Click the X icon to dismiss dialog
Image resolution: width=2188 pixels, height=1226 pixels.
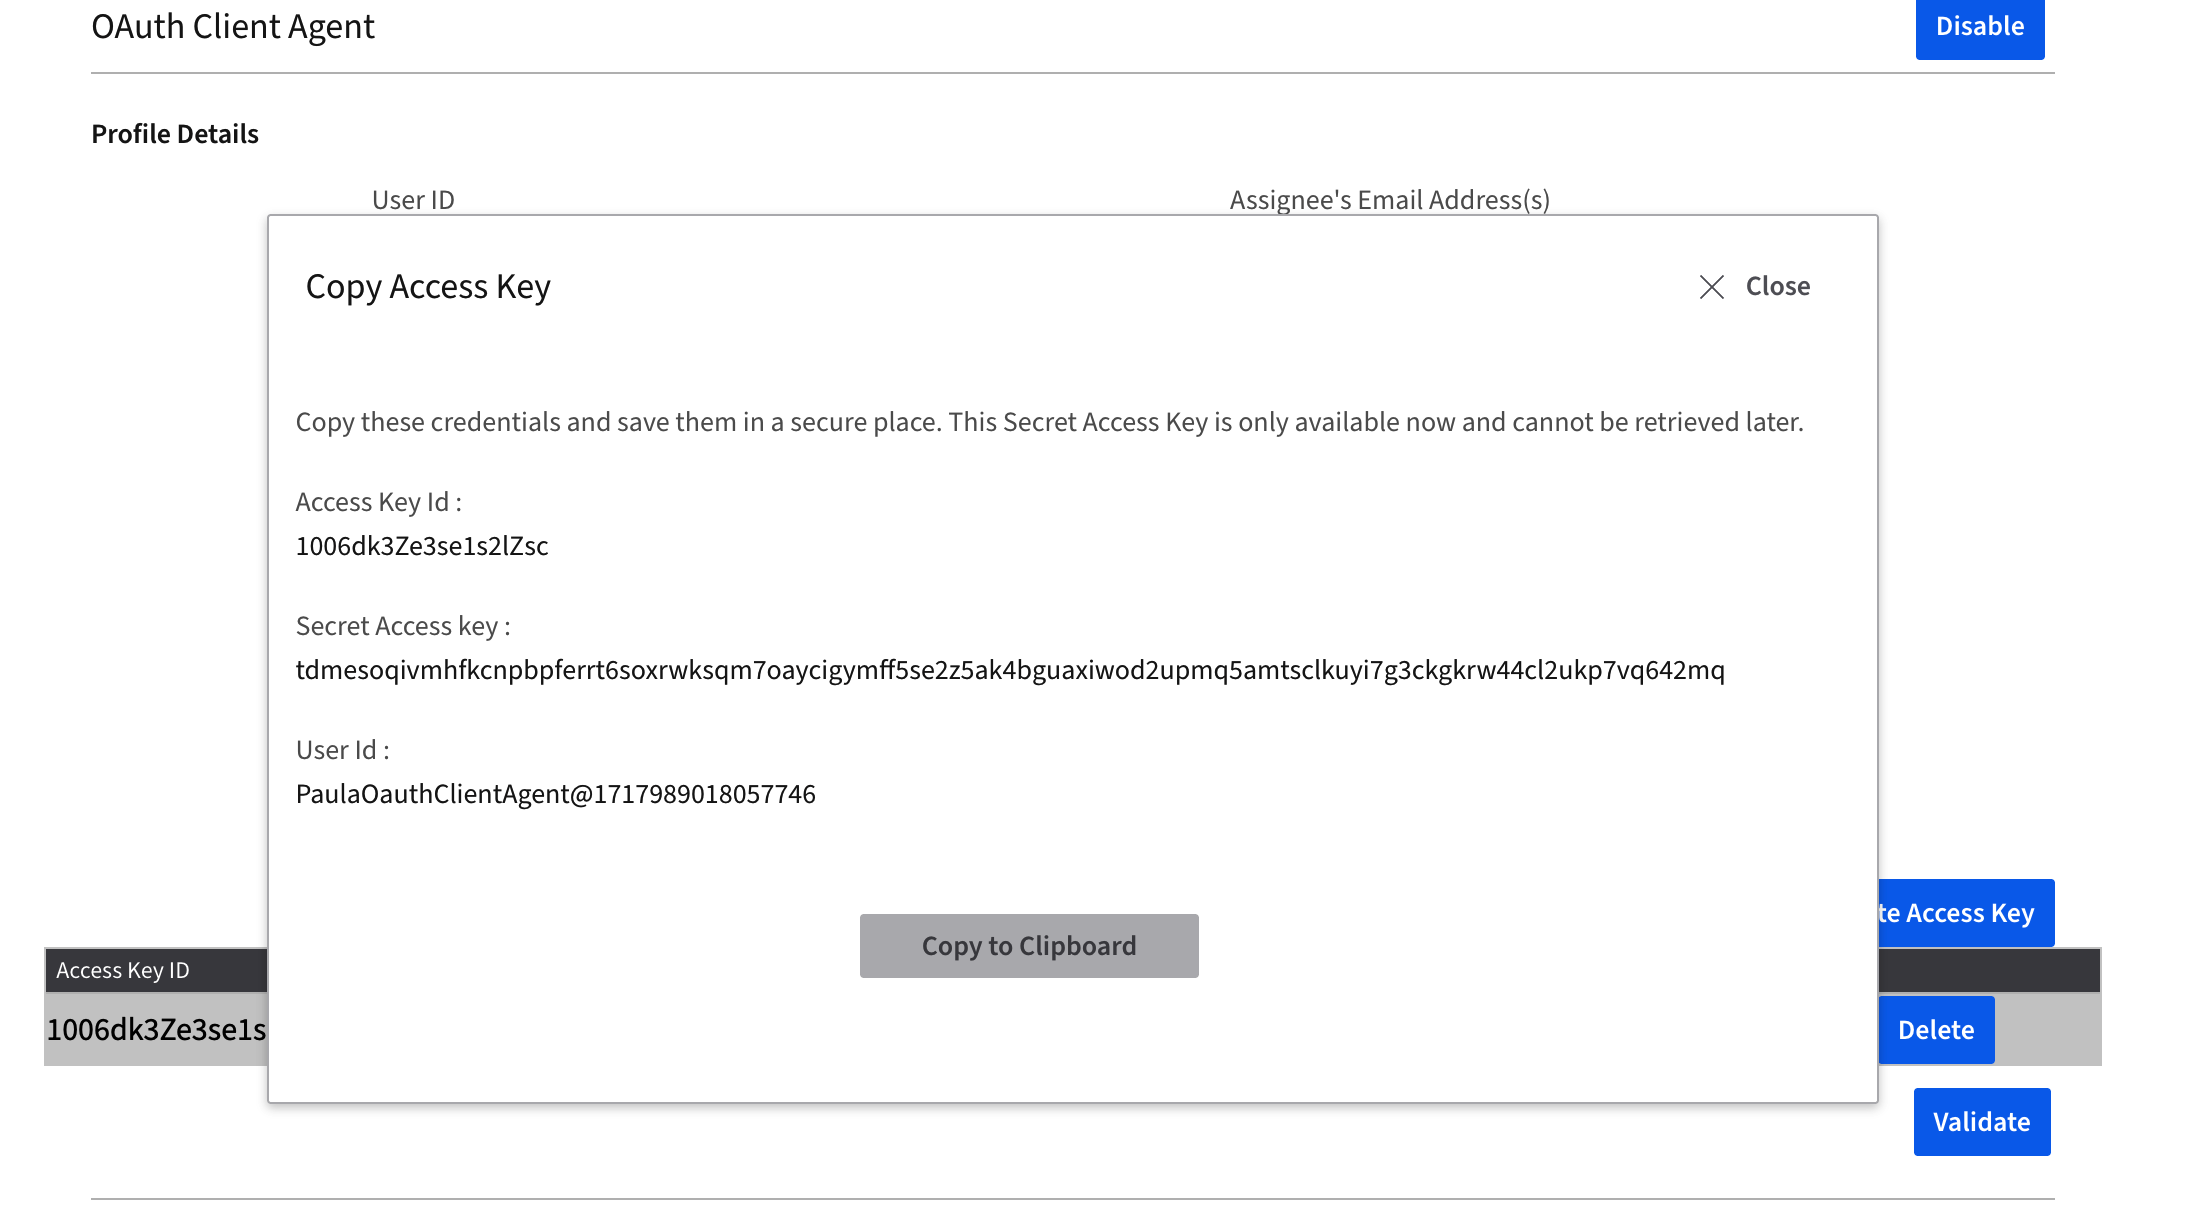click(x=1712, y=287)
